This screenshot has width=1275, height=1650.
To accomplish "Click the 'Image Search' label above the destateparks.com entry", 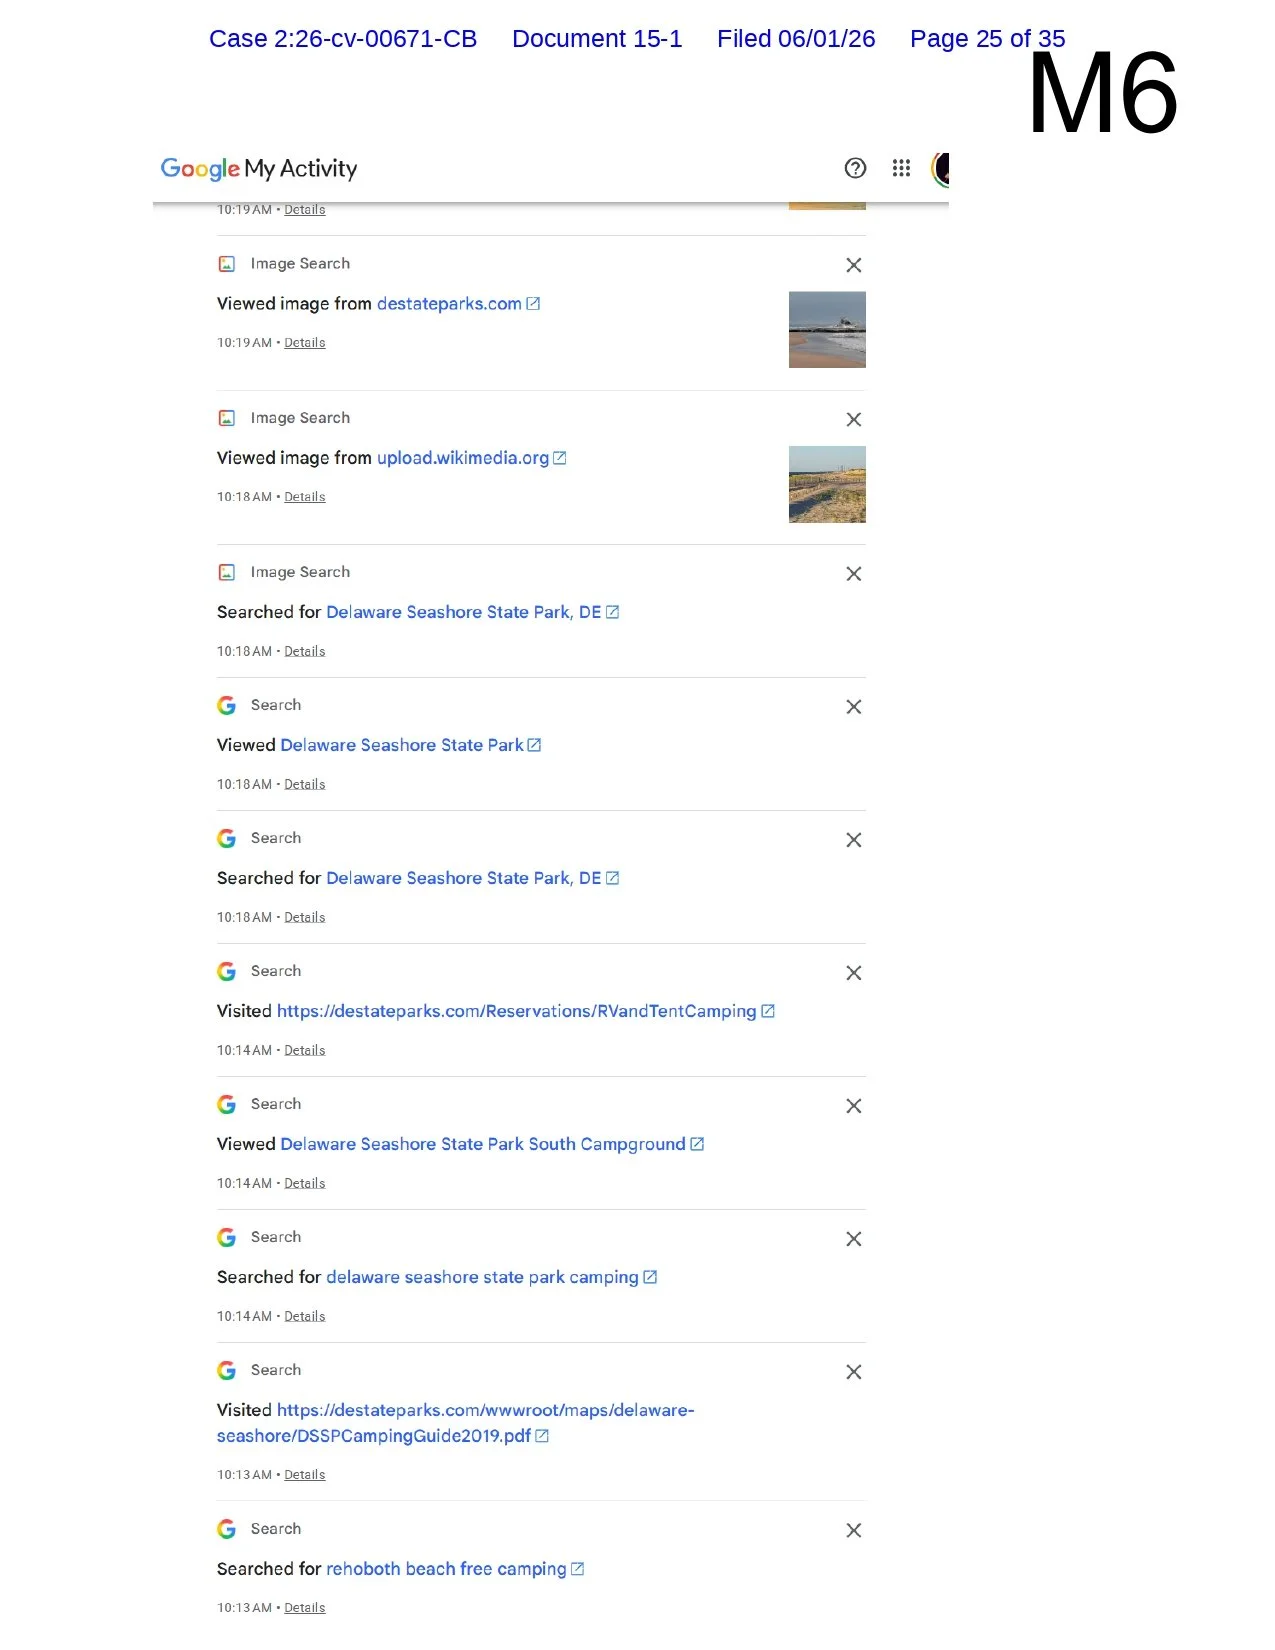I will [x=300, y=264].
